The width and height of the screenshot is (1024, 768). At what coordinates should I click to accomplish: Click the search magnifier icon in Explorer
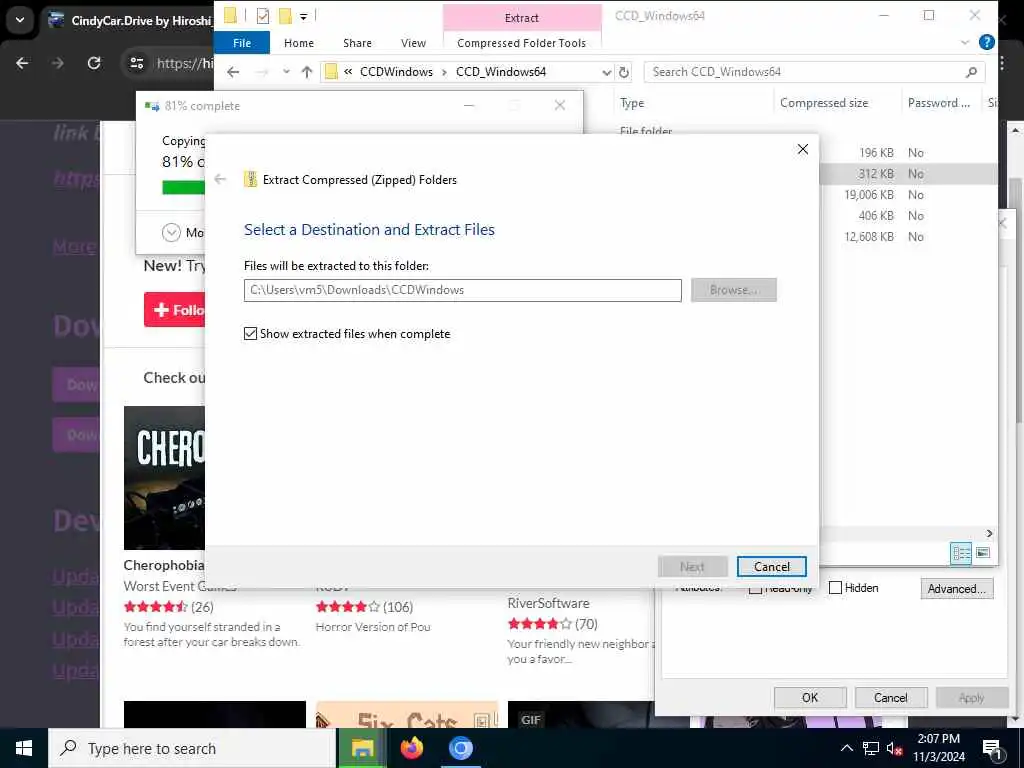[971, 72]
